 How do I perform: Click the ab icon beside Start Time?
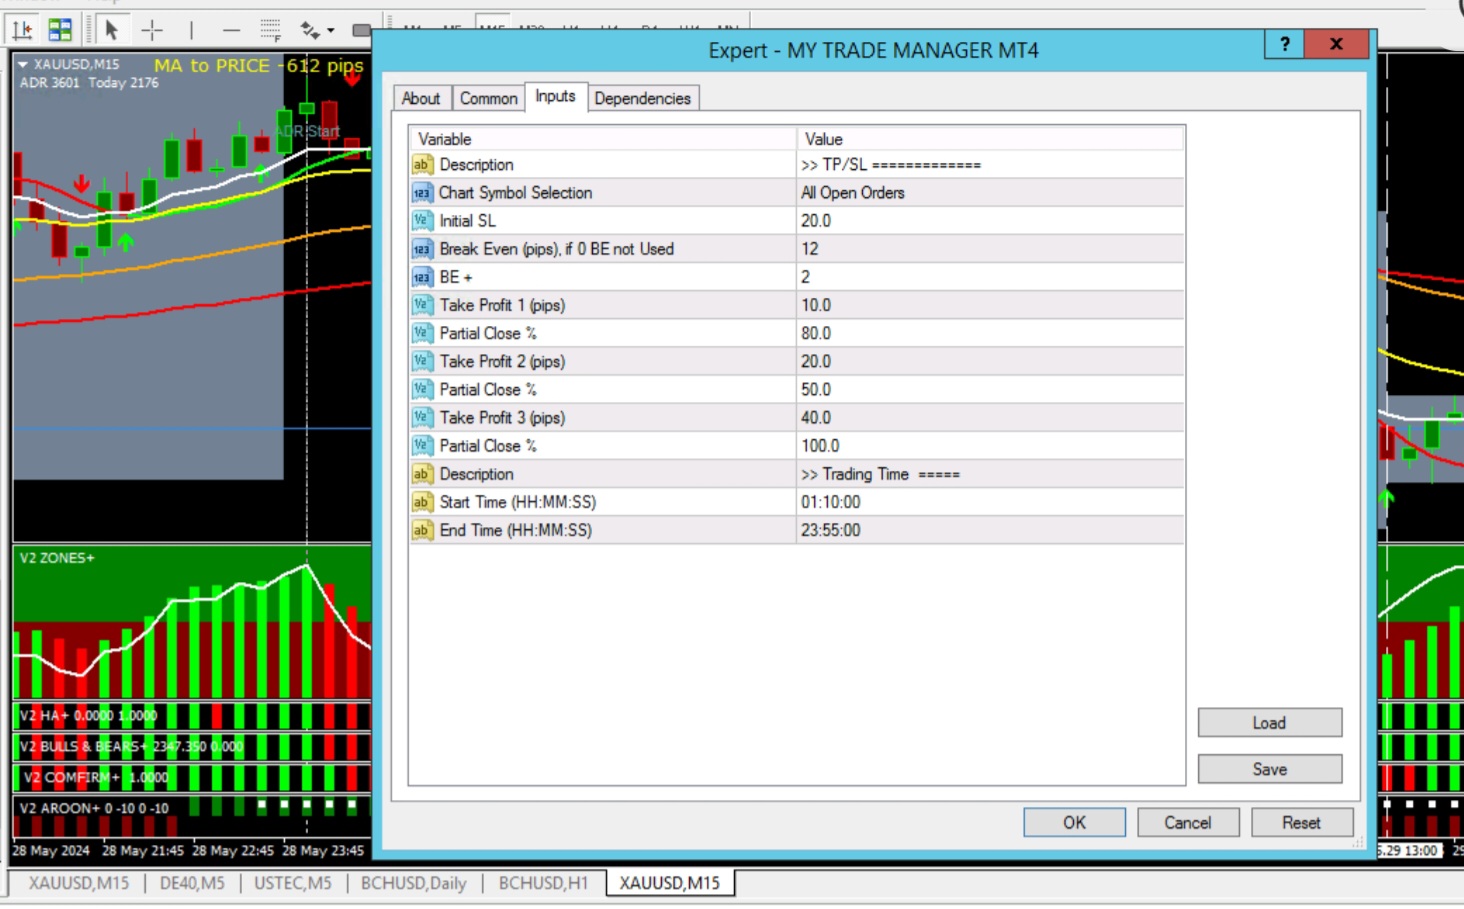tap(422, 502)
